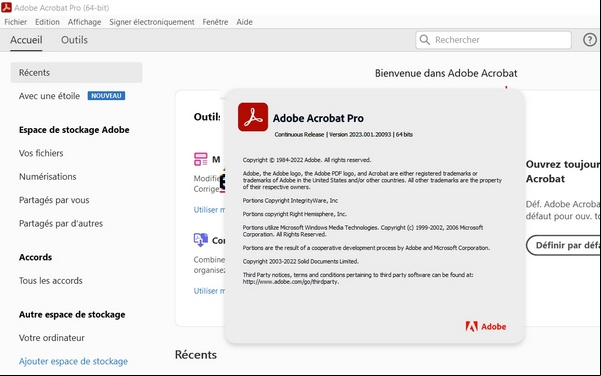Open Avec une étoile in the sidebar
Screen dimensions: 601x376
(x=49, y=96)
